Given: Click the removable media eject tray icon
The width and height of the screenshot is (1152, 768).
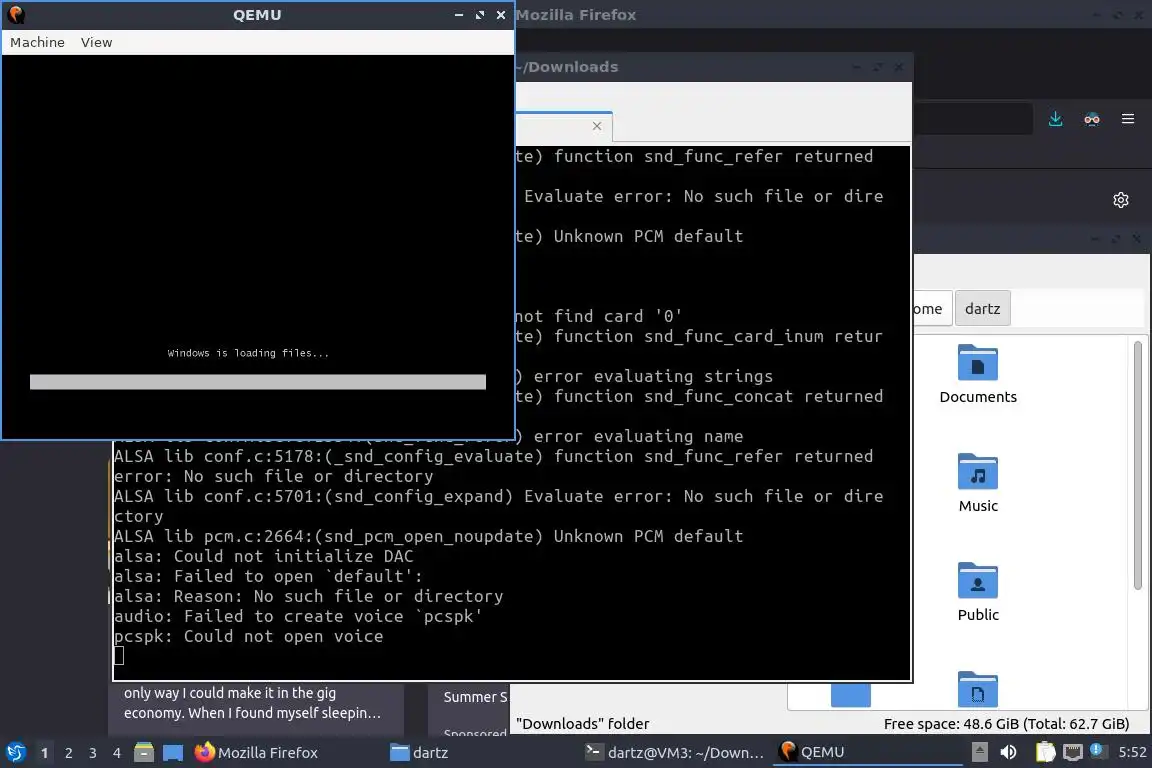Looking at the screenshot, I should click(979, 752).
